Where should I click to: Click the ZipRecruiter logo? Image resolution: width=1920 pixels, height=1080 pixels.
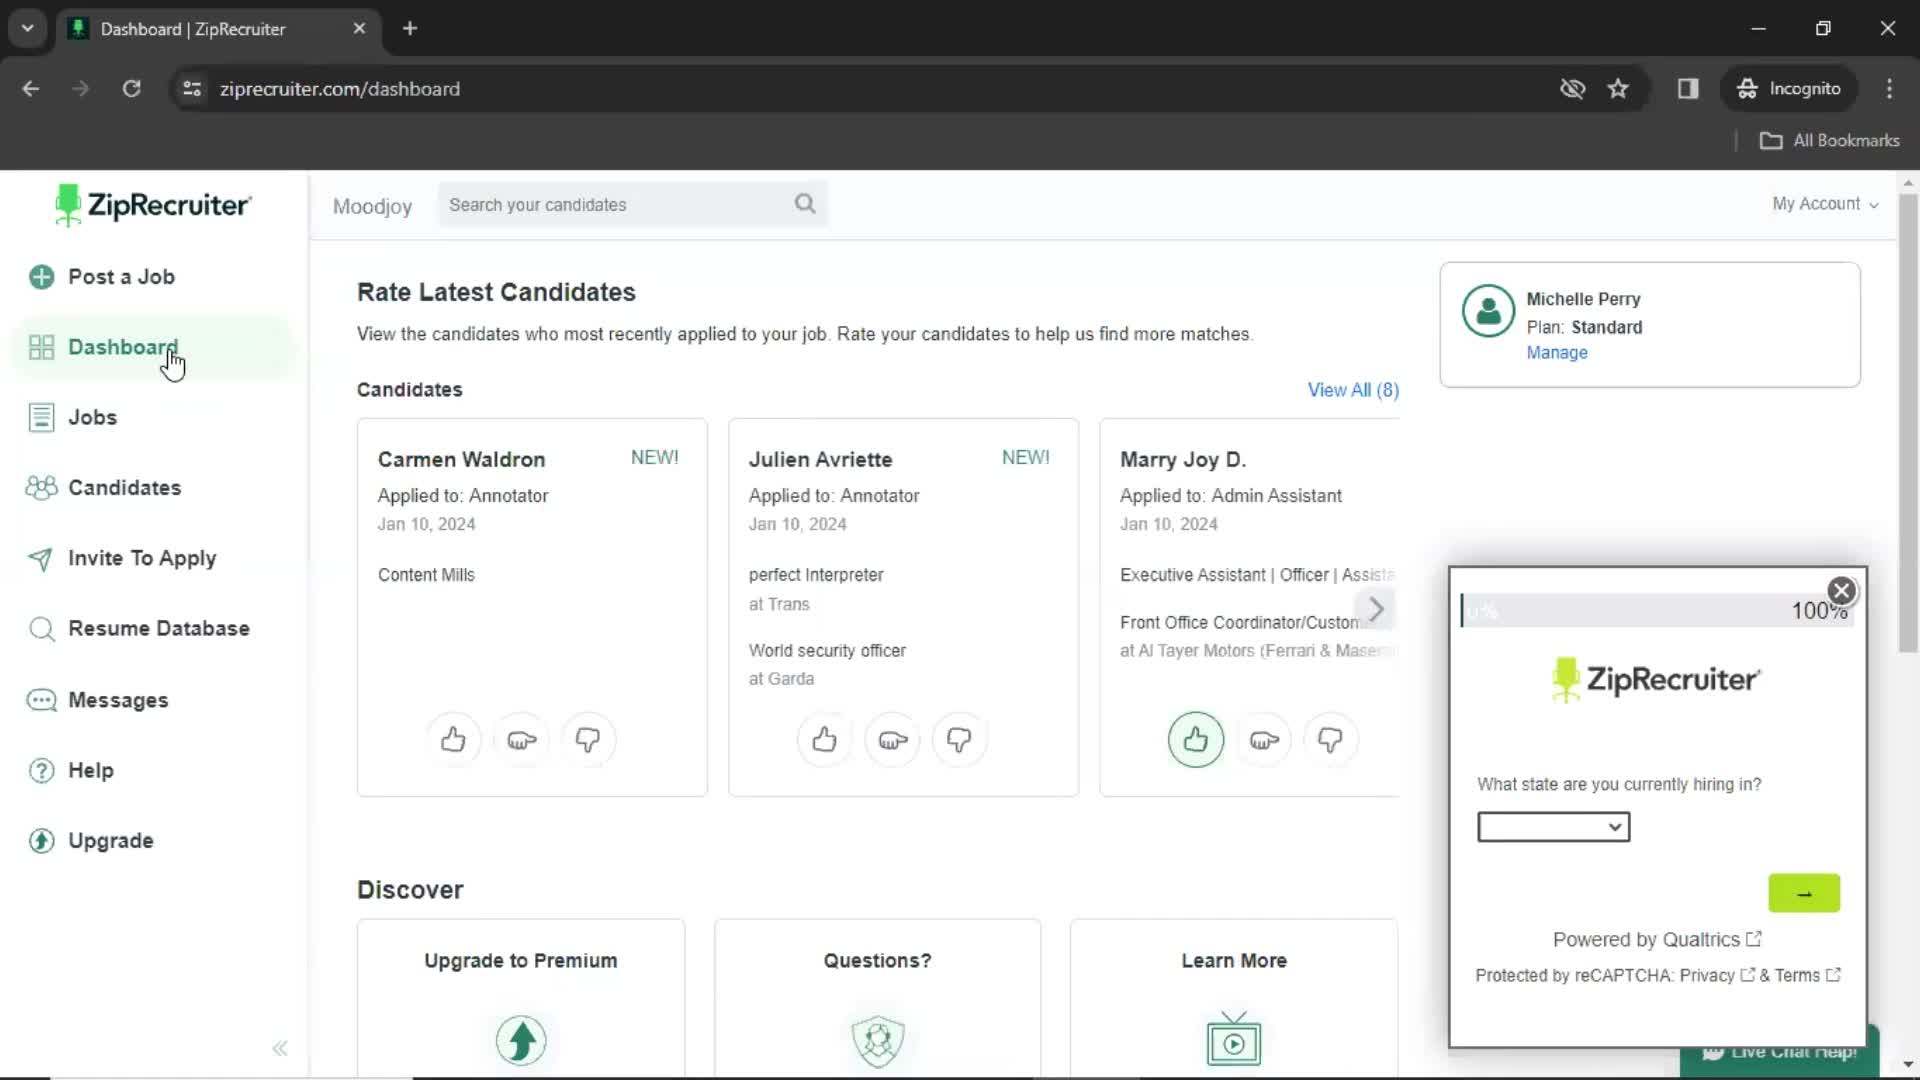153,205
